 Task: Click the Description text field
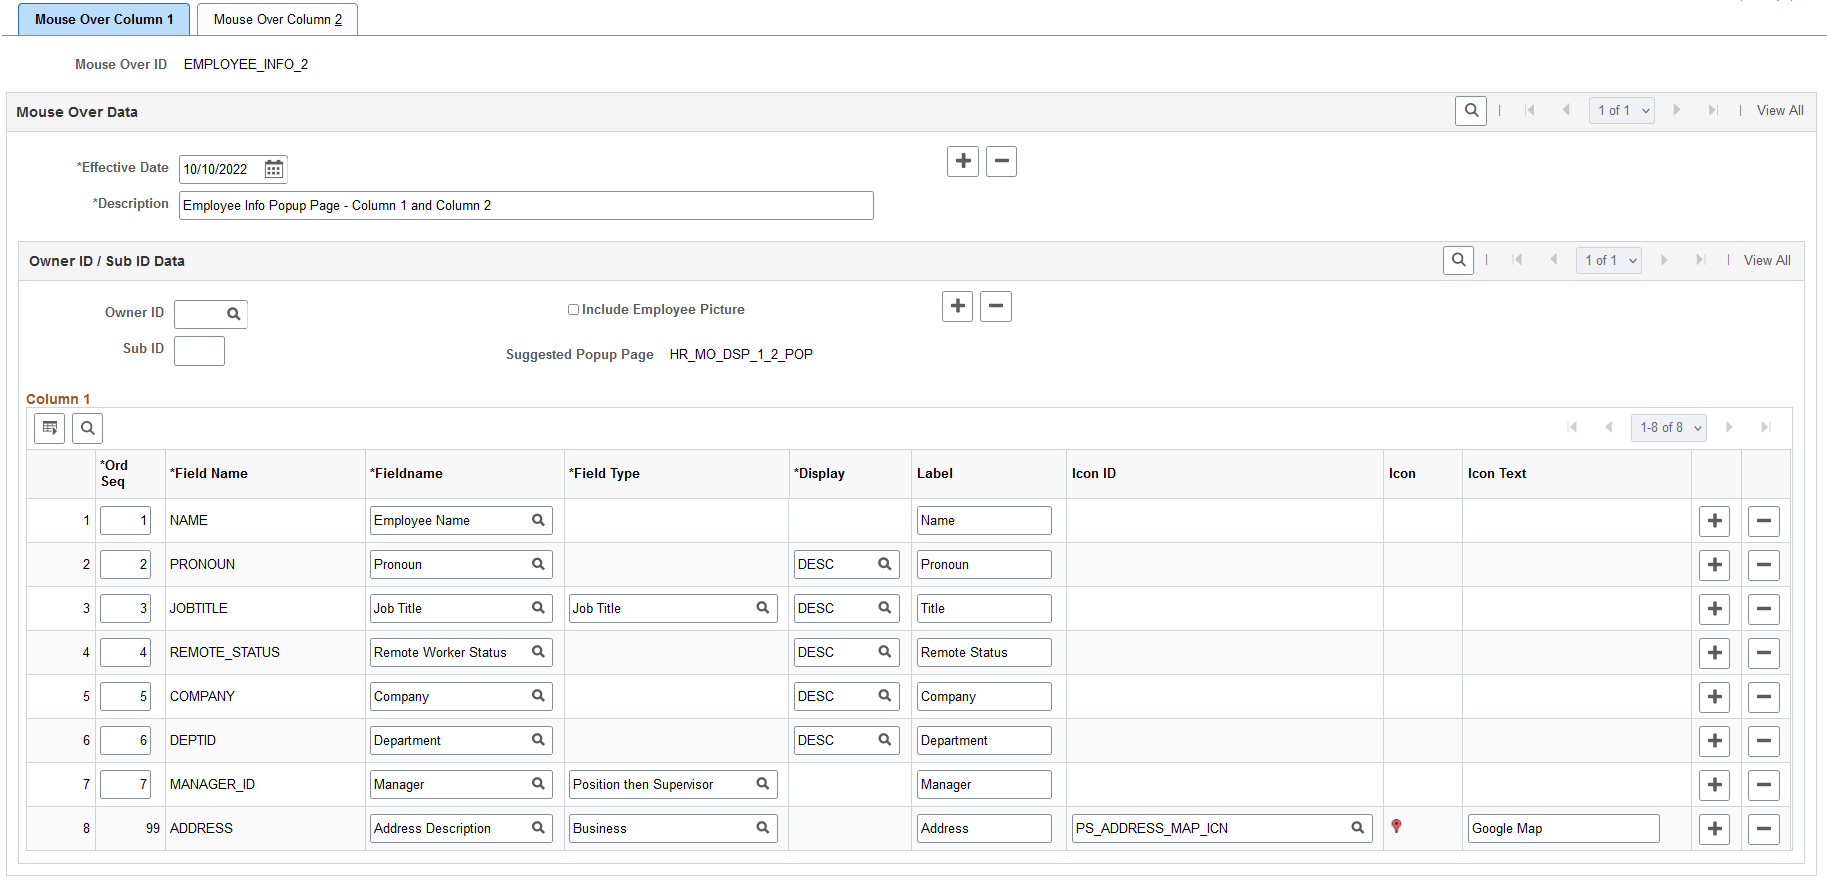pos(526,206)
